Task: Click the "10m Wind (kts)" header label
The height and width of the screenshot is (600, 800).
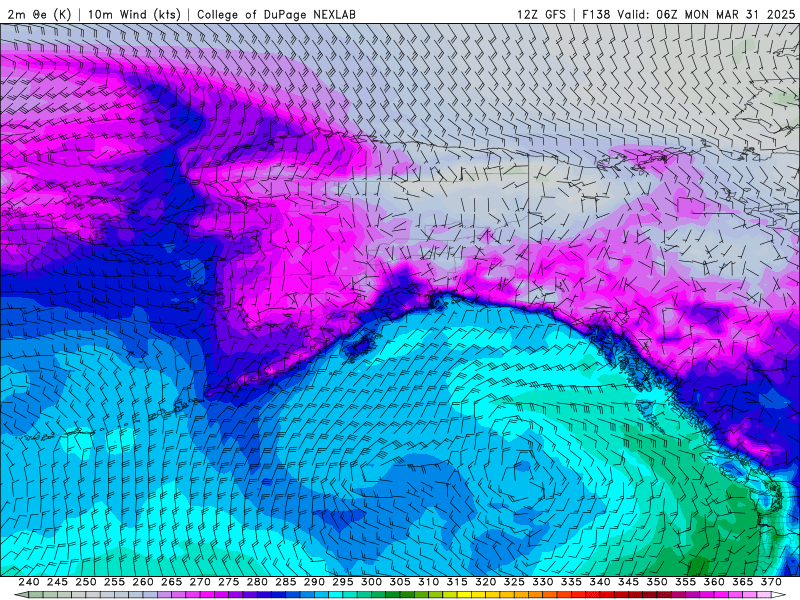Action: click(x=134, y=14)
